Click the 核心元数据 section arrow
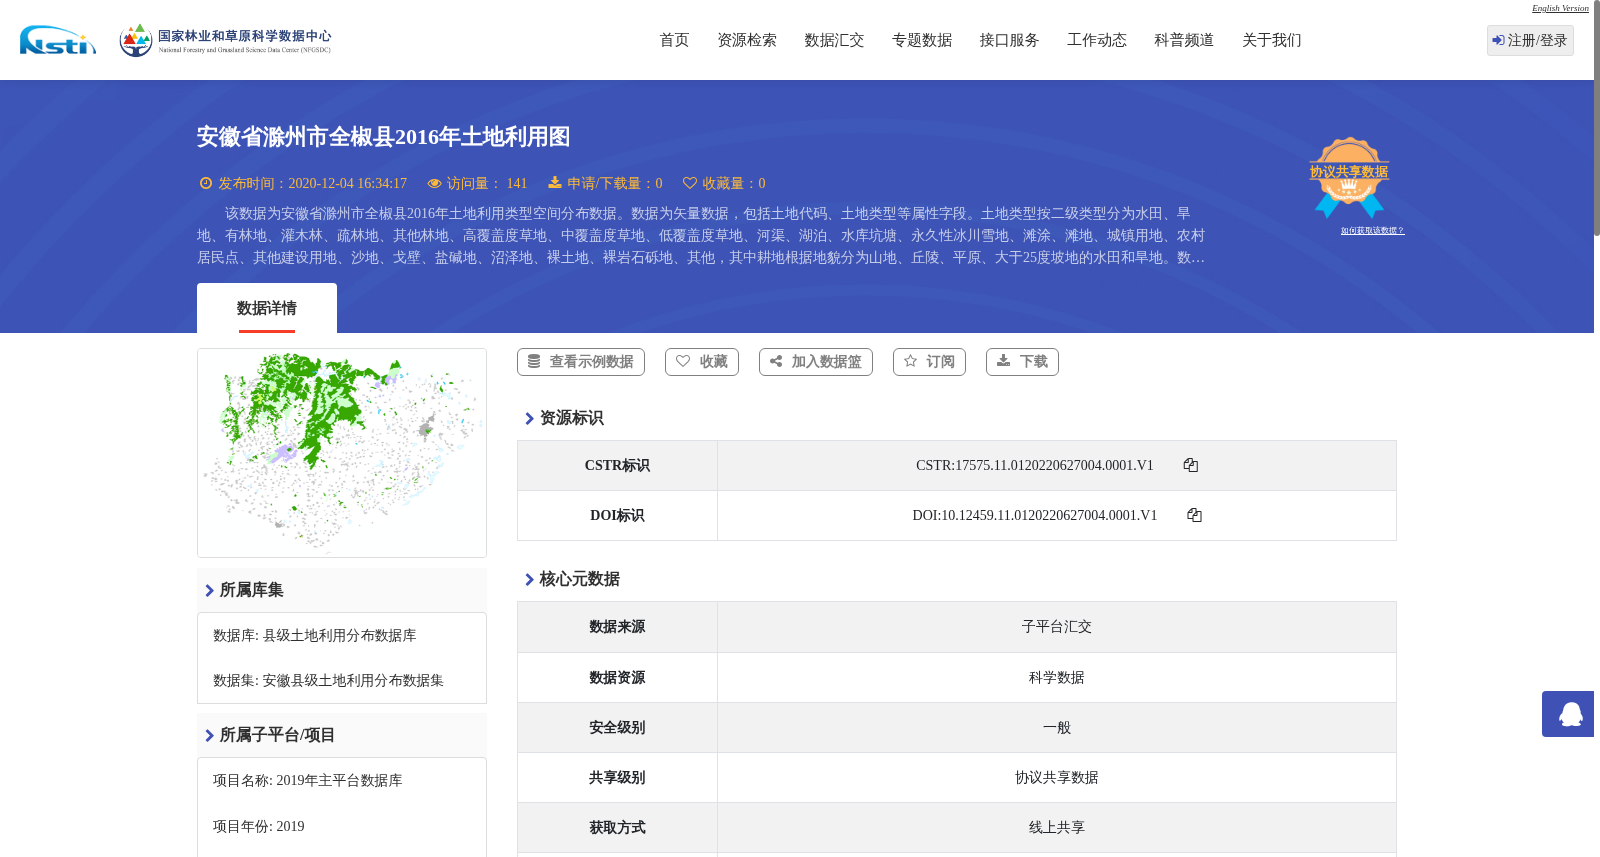Screen dimensions: 1600x857 [x=529, y=579]
